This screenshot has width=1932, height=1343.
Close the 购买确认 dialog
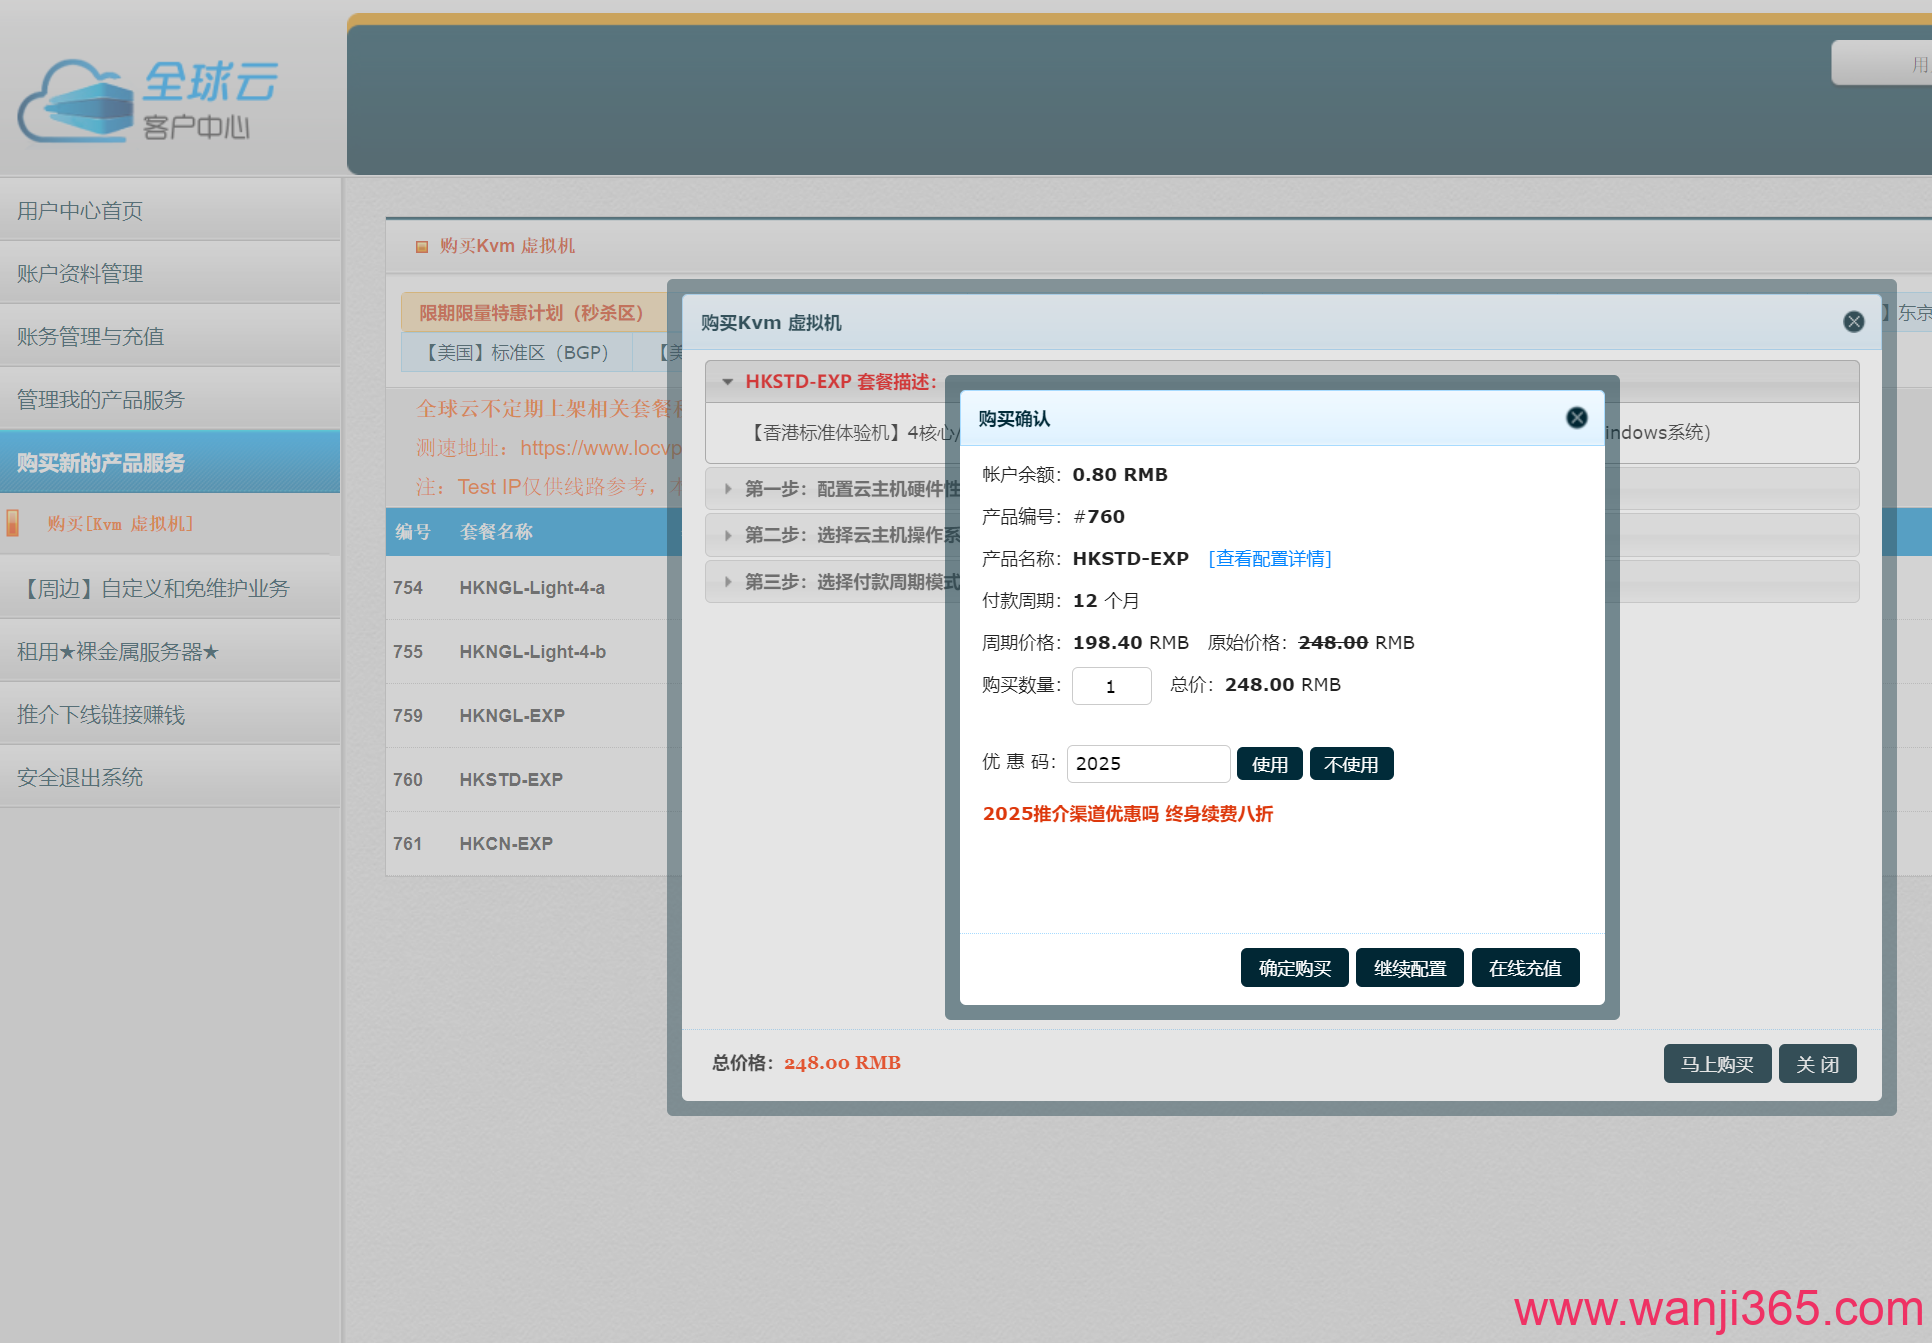(x=1576, y=418)
